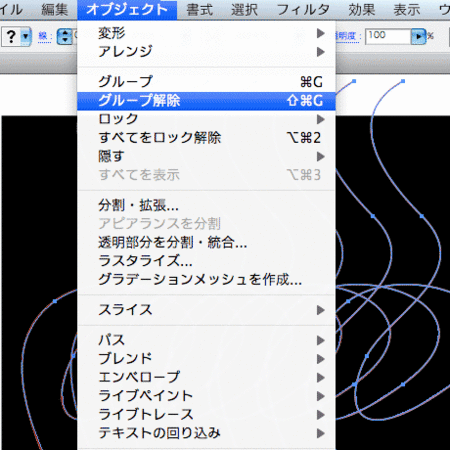Choose グループ from the object menu
Image resolution: width=450 pixels, height=450 pixels.
coord(206,82)
